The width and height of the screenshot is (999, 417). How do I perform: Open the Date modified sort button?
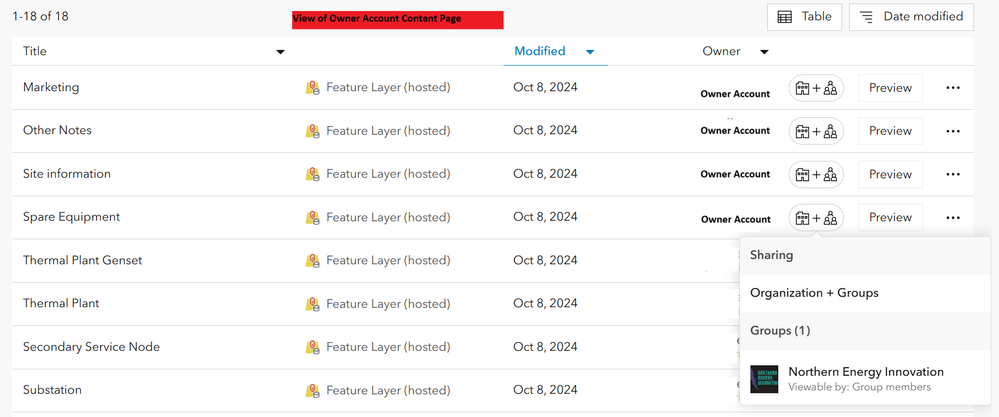[911, 17]
